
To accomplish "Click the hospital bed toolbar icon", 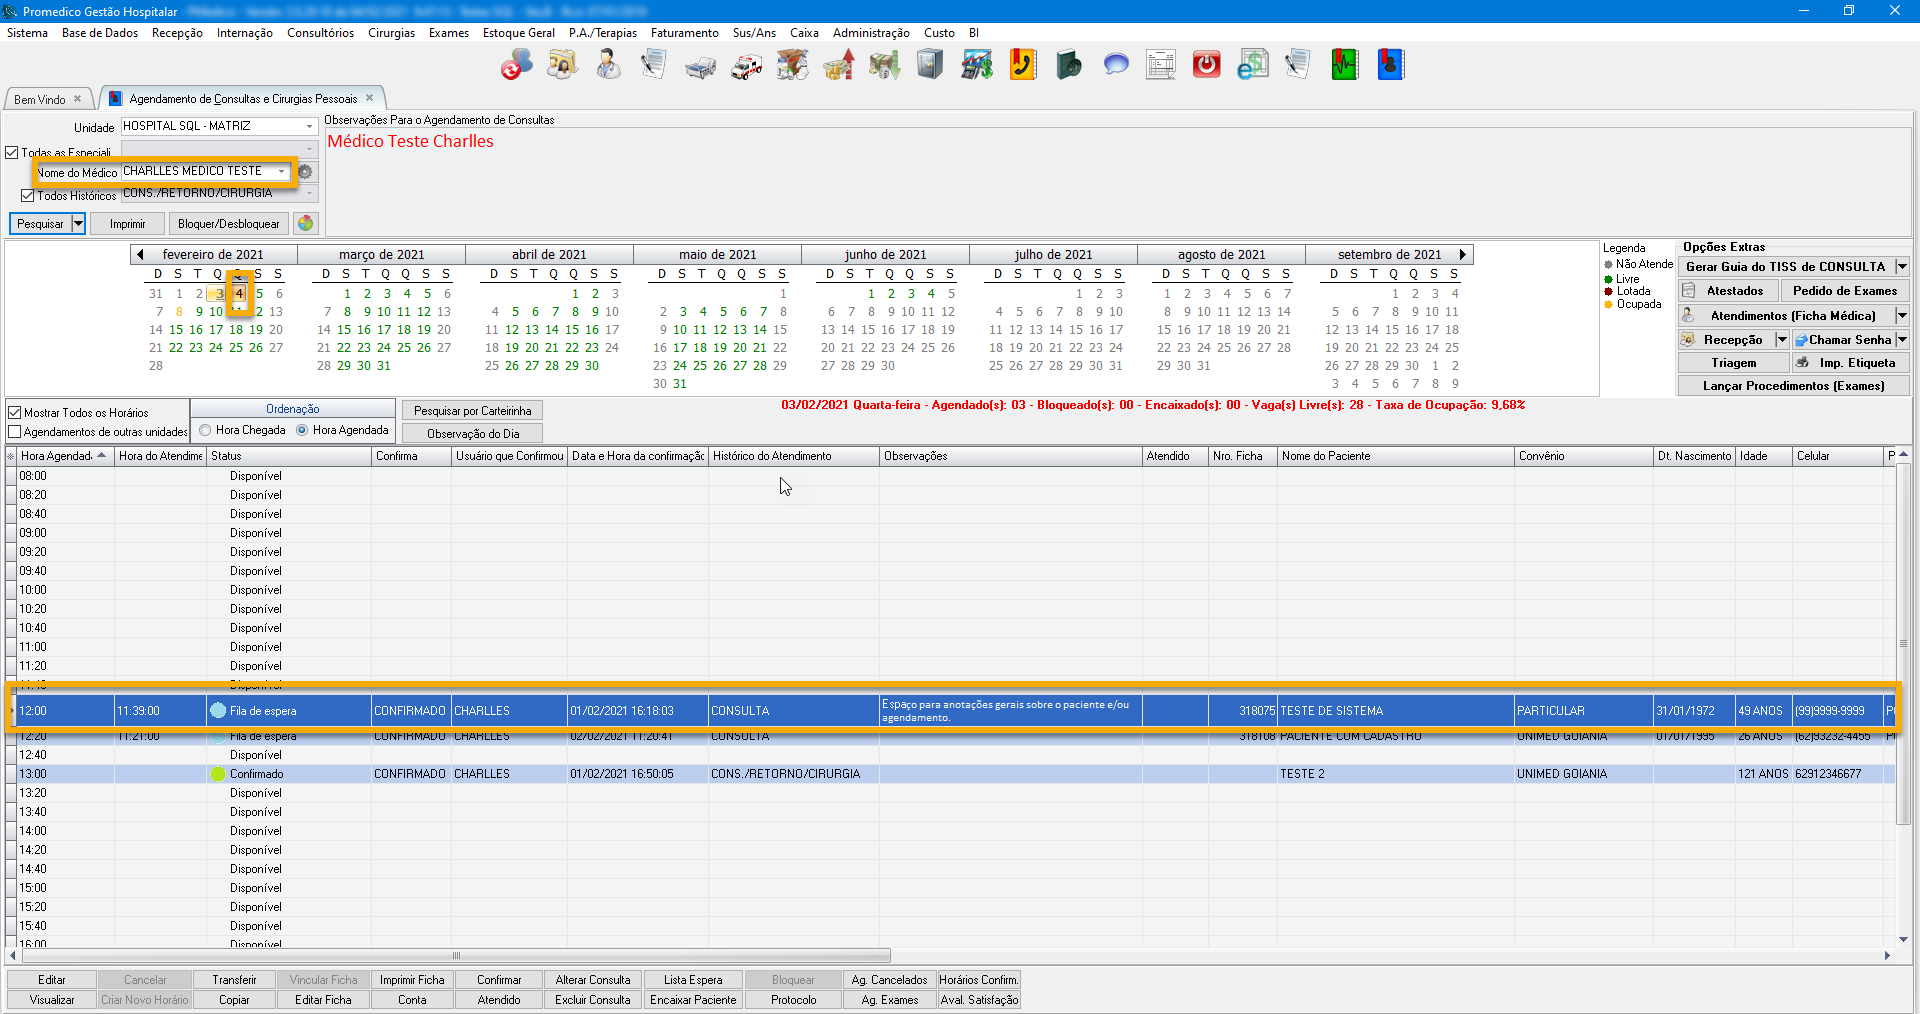I will click(700, 66).
